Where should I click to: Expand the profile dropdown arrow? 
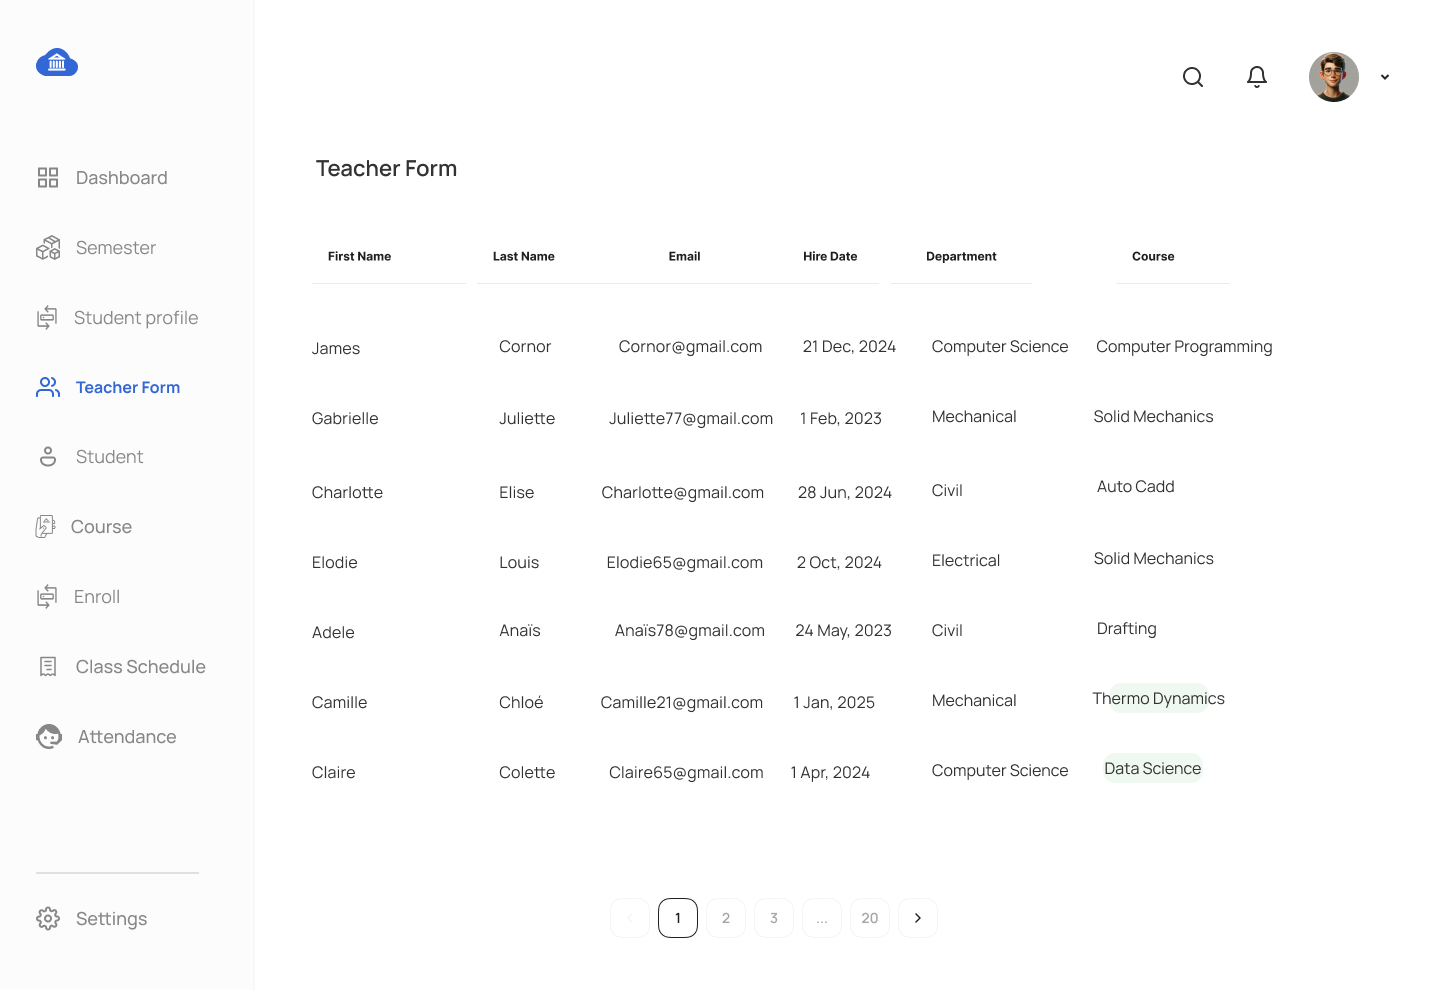coord(1385,77)
